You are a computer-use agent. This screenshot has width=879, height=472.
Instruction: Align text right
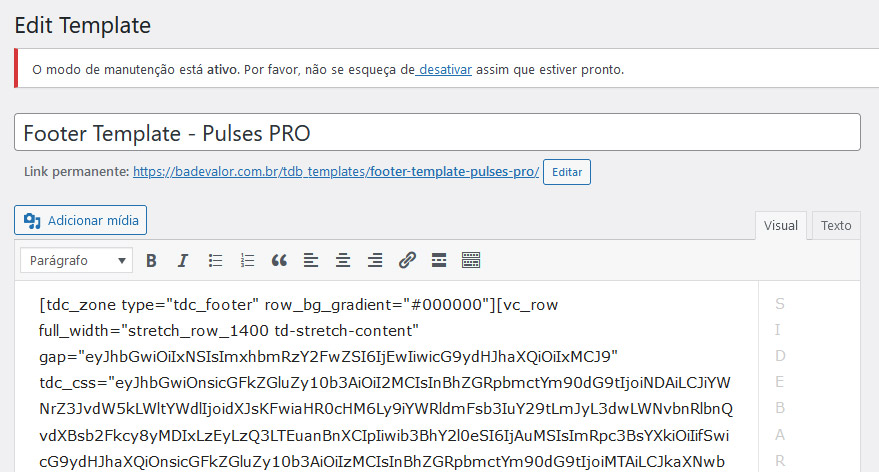click(375, 261)
